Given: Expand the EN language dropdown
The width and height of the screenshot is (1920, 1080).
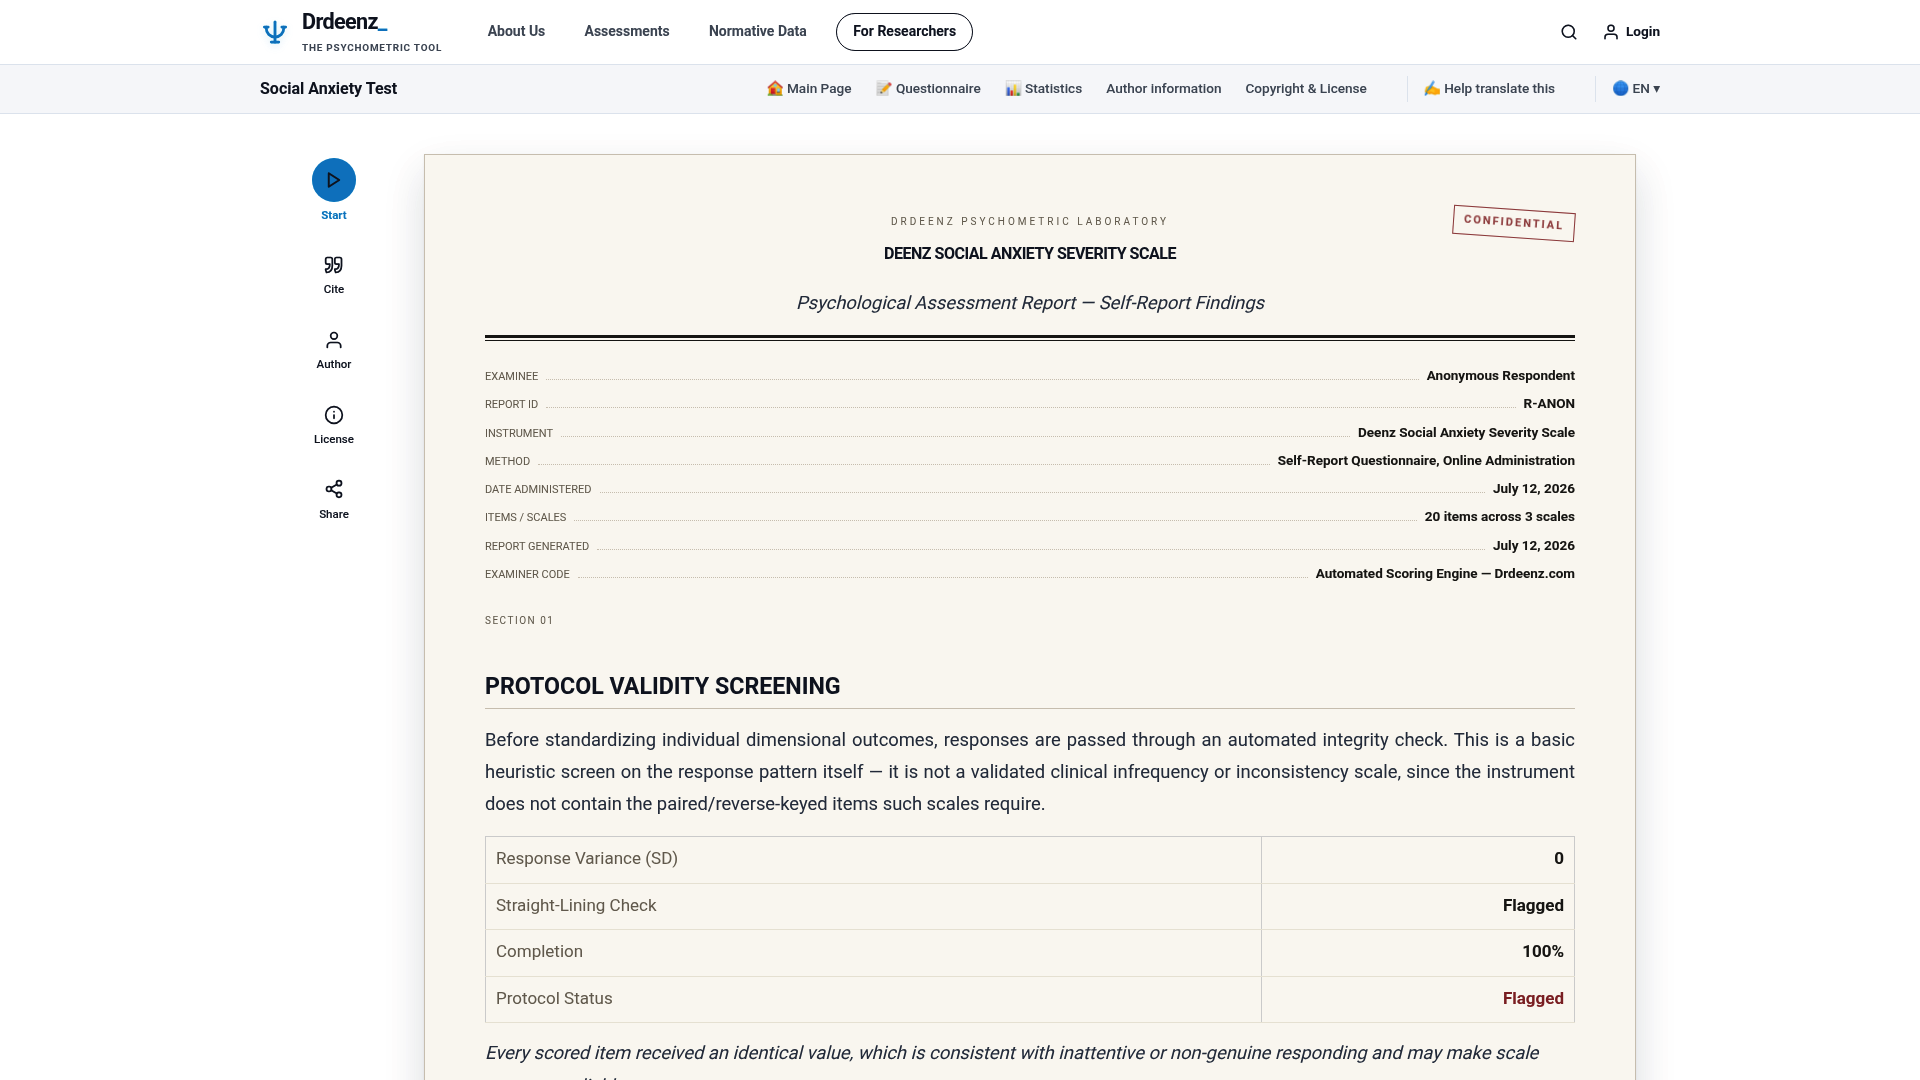Looking at the screenshot, I should click(1646, 88).
